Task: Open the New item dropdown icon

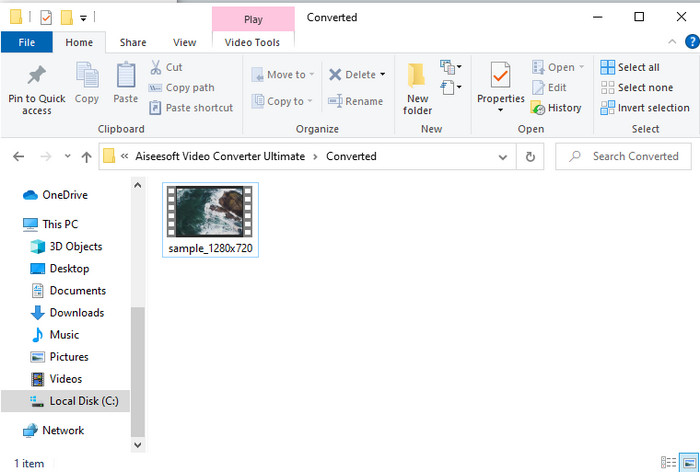Action: (x=450, y=67)
